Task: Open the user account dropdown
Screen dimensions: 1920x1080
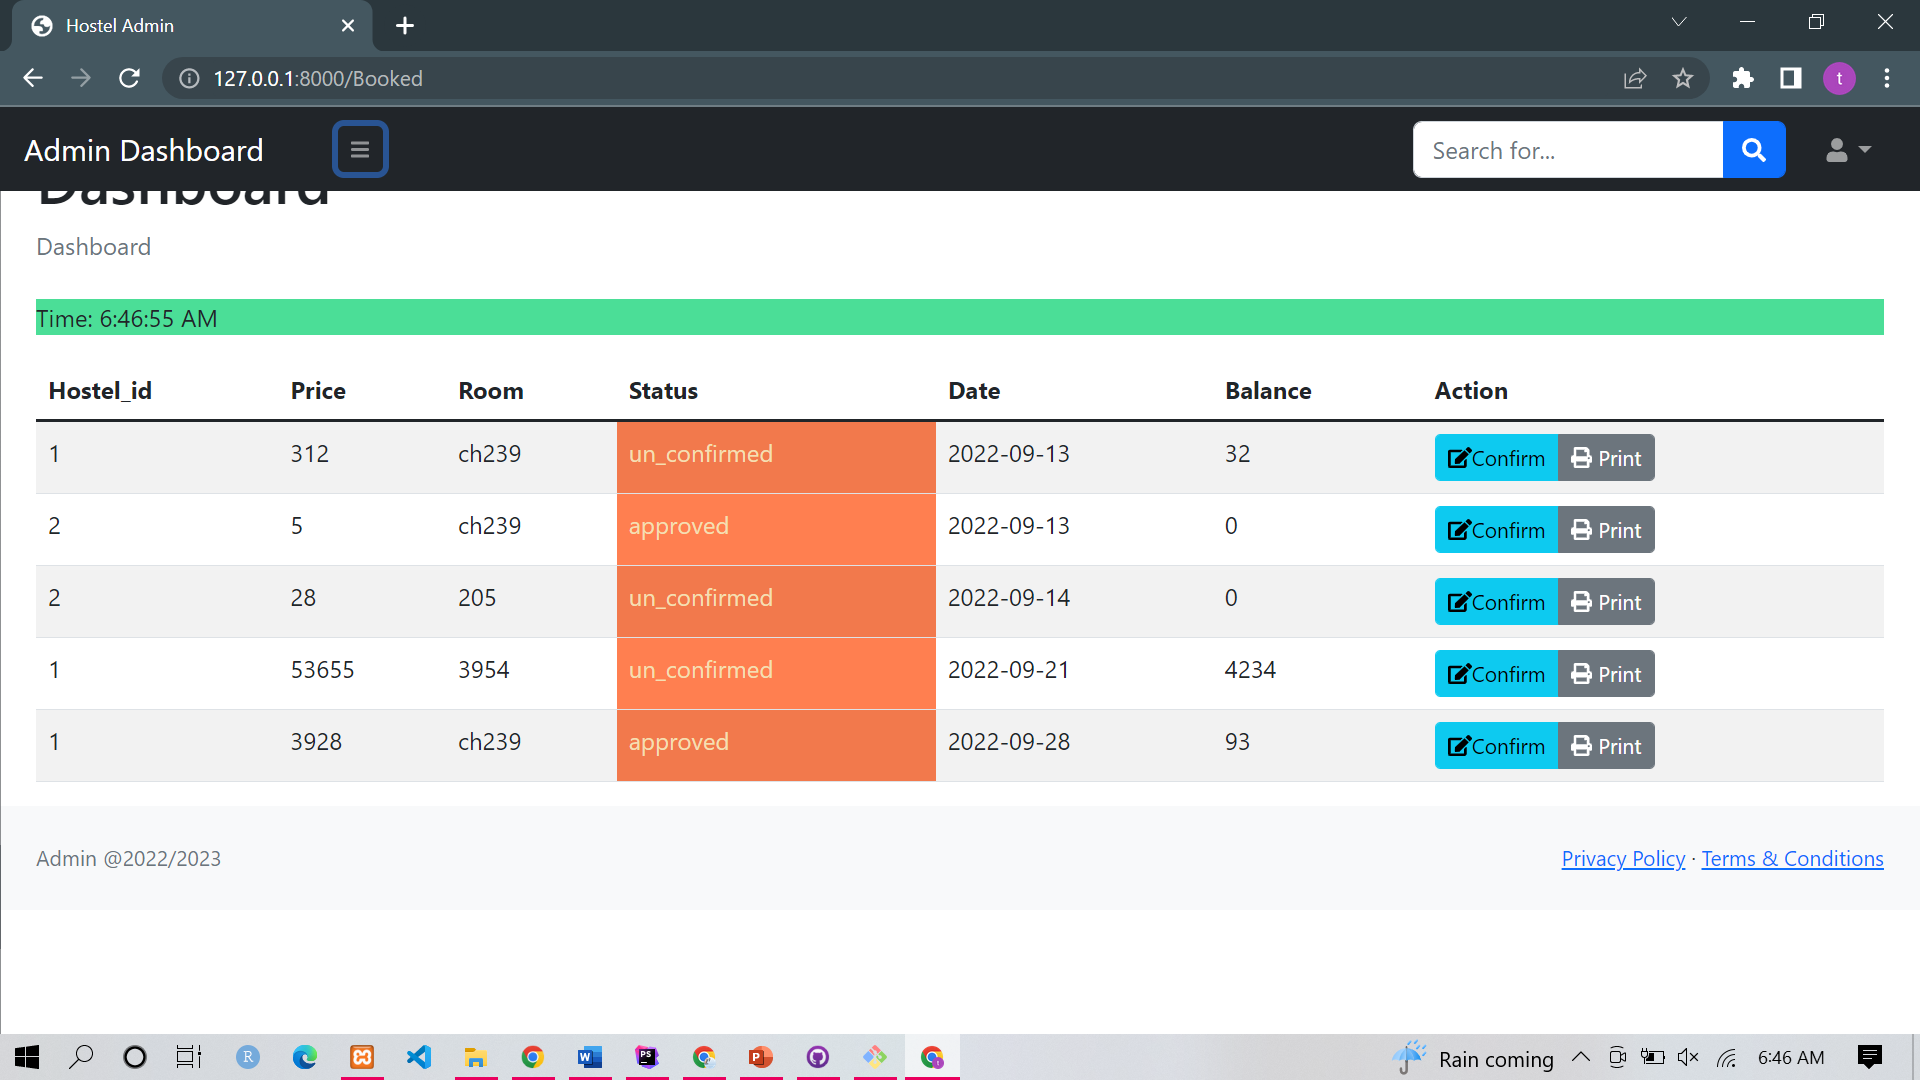Action: [x=1847, y=150]
